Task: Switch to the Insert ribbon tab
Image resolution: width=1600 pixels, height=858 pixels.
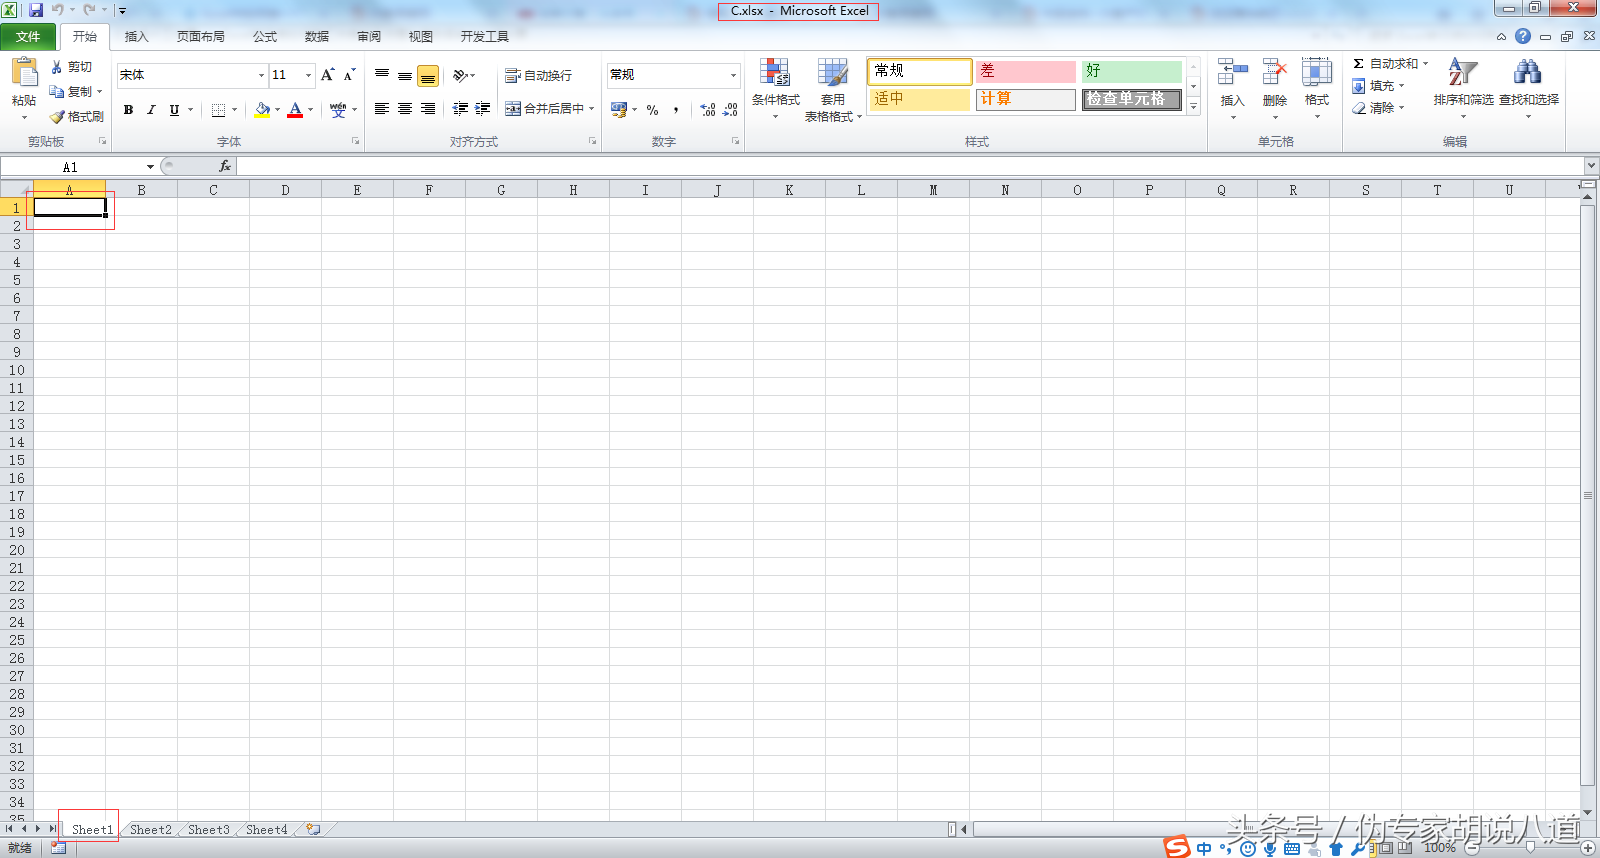Action: coord(136,37)
